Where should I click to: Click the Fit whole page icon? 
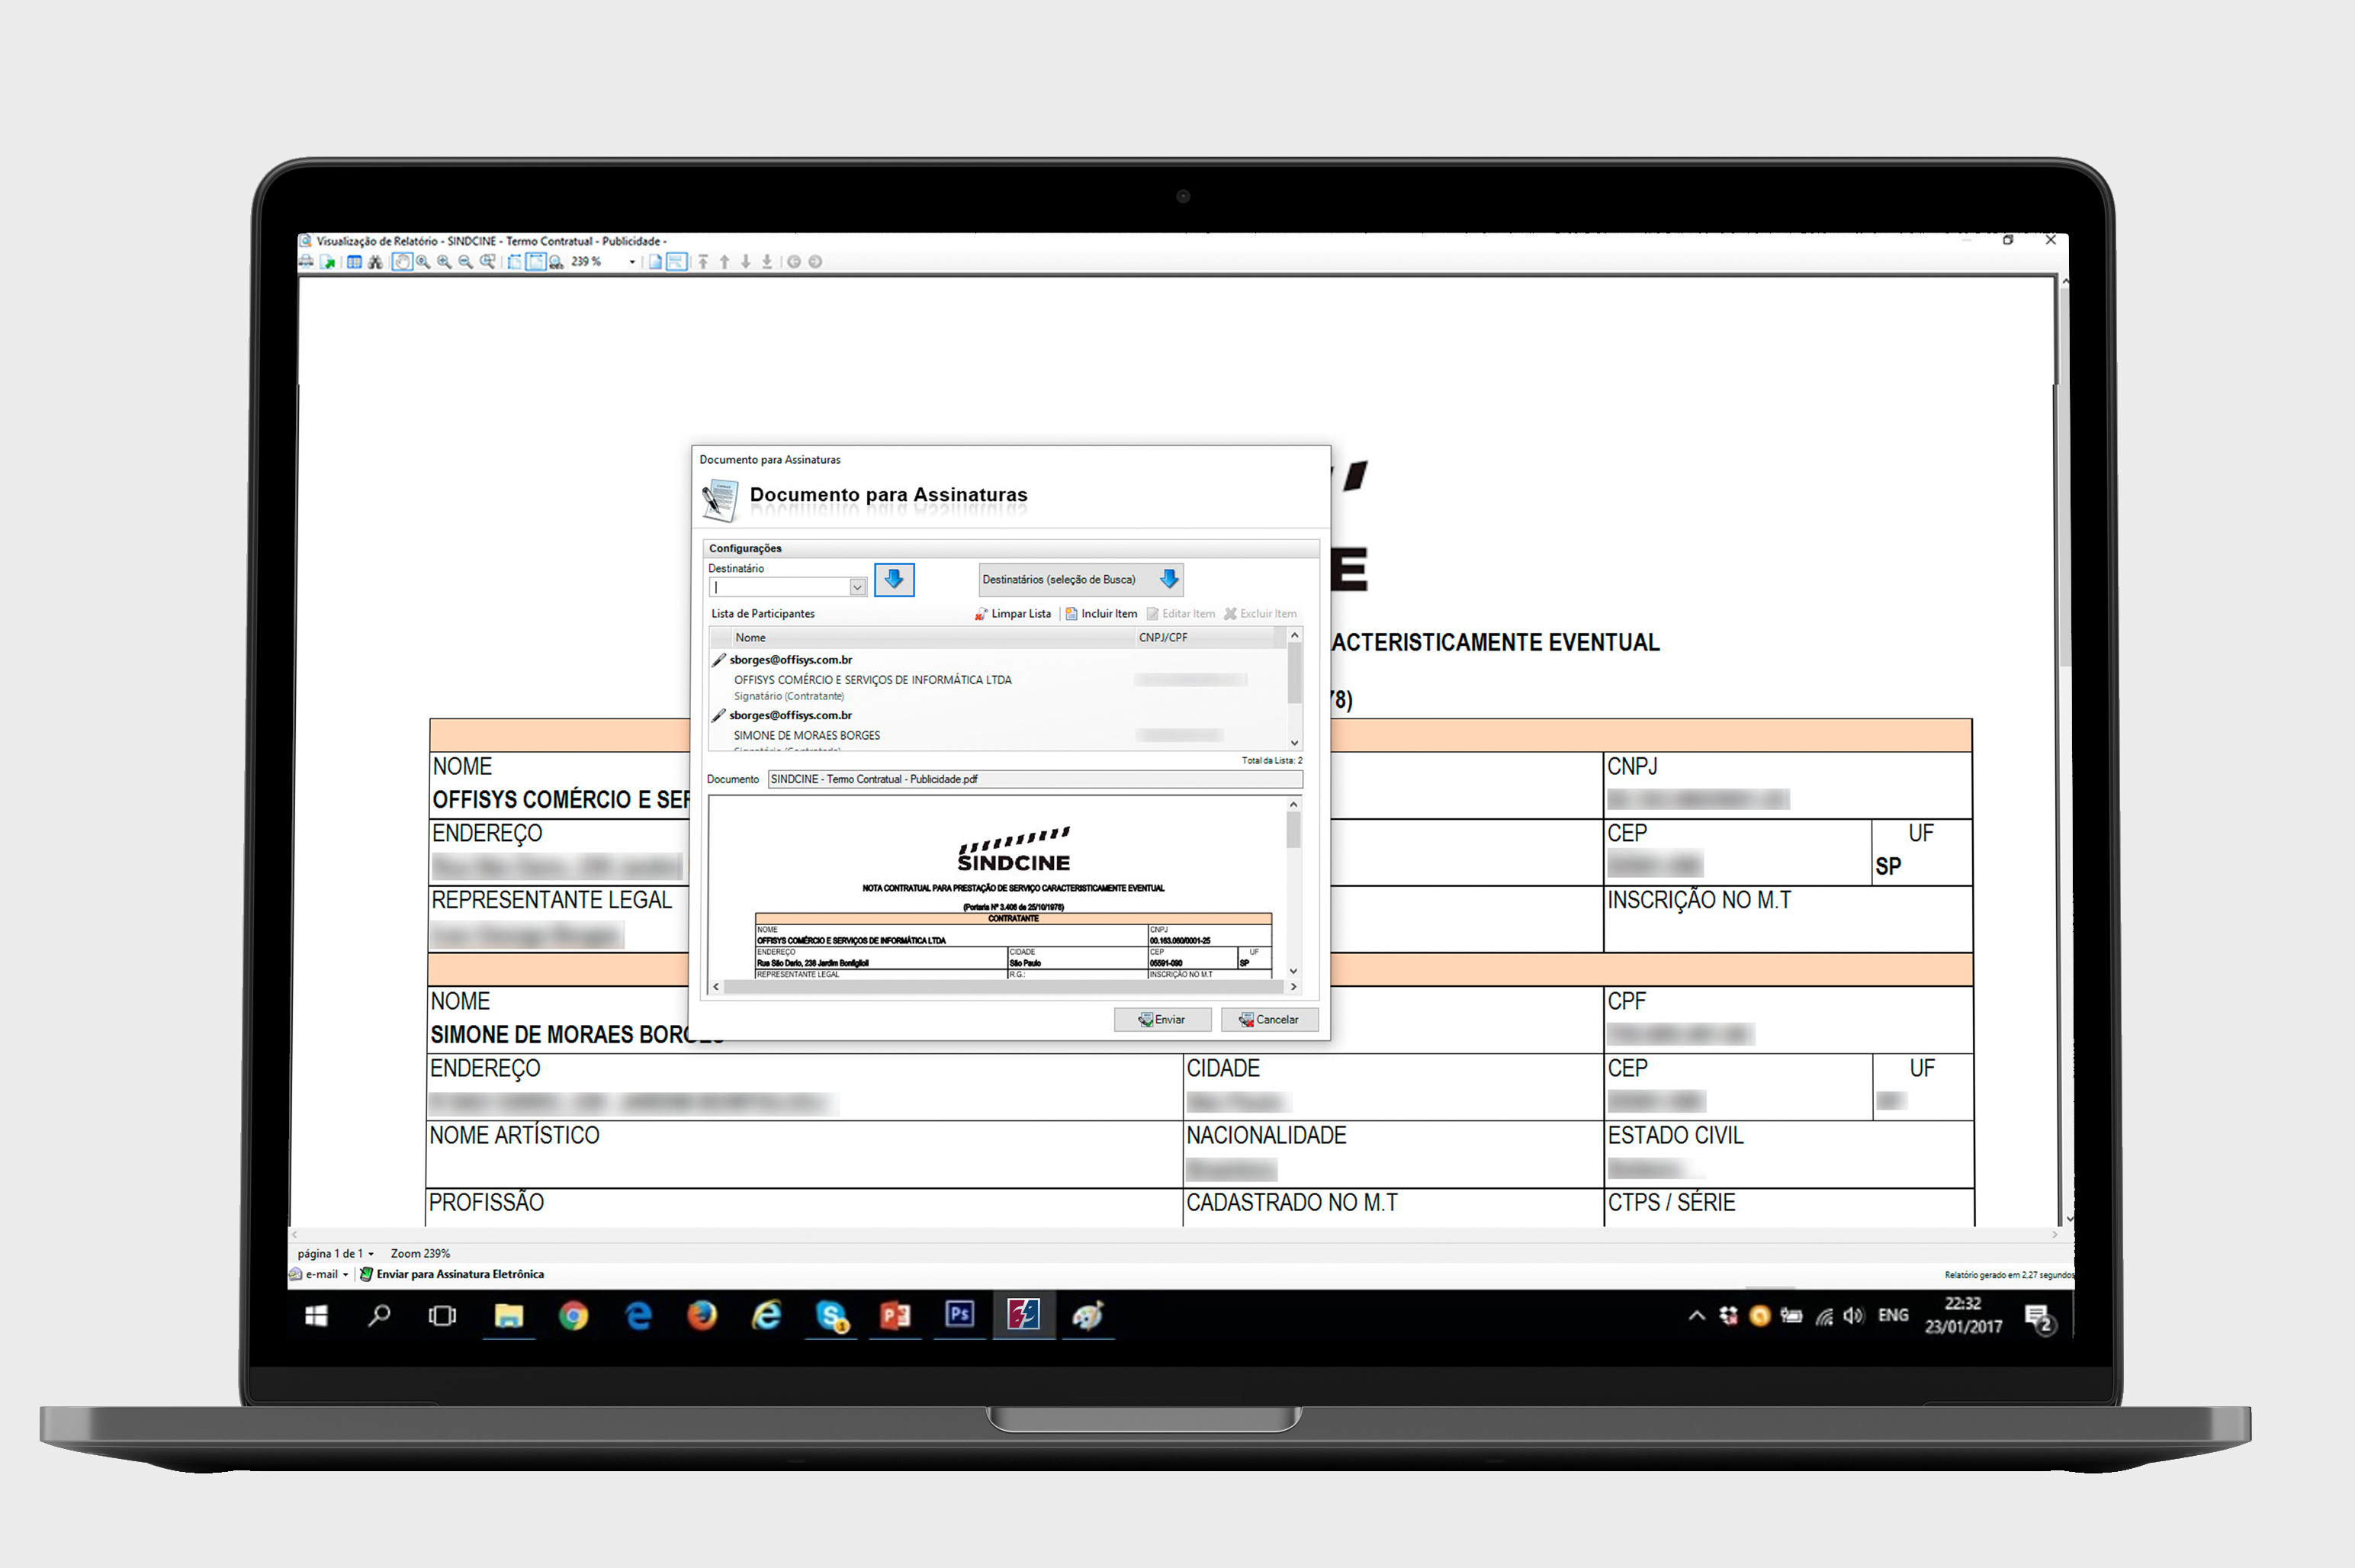(514, 262)
